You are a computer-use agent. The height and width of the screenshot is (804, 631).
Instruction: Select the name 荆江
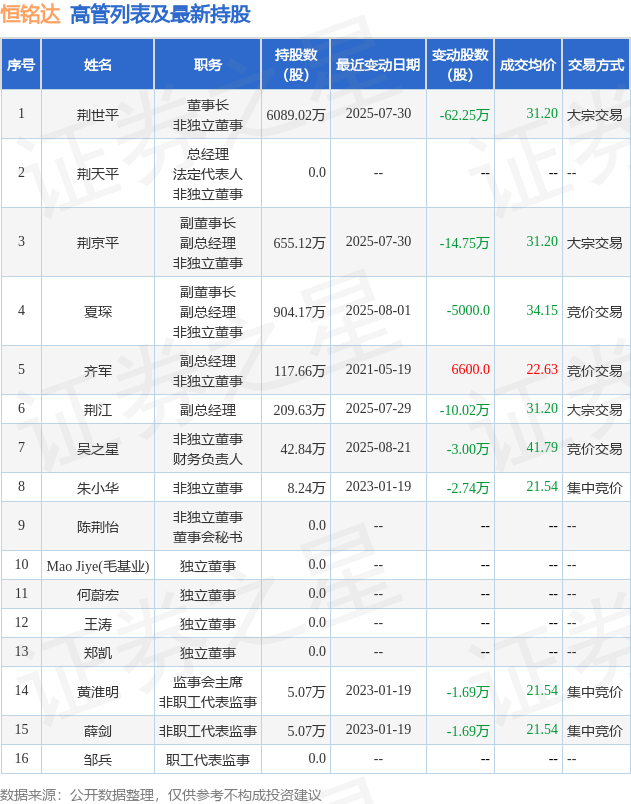click(x=97, y=410)
